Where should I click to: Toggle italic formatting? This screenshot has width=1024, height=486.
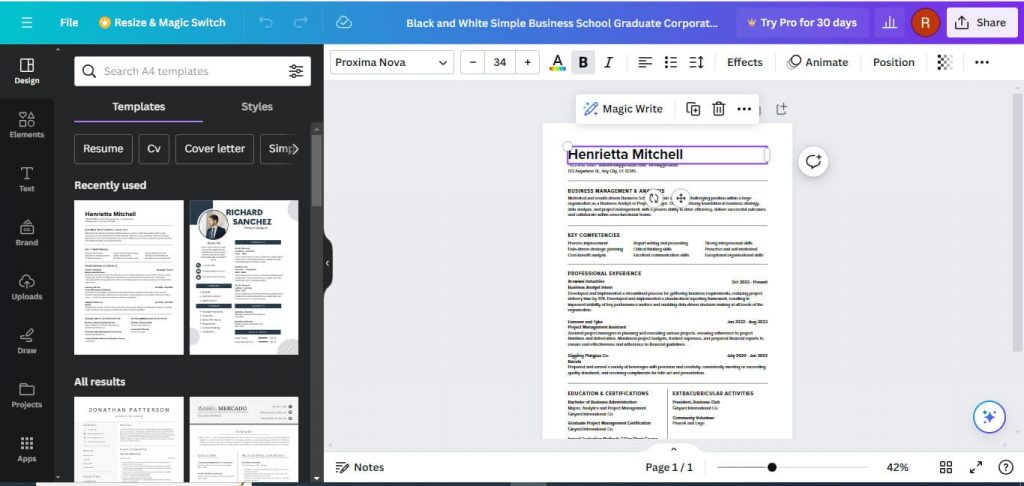[608, 62]
